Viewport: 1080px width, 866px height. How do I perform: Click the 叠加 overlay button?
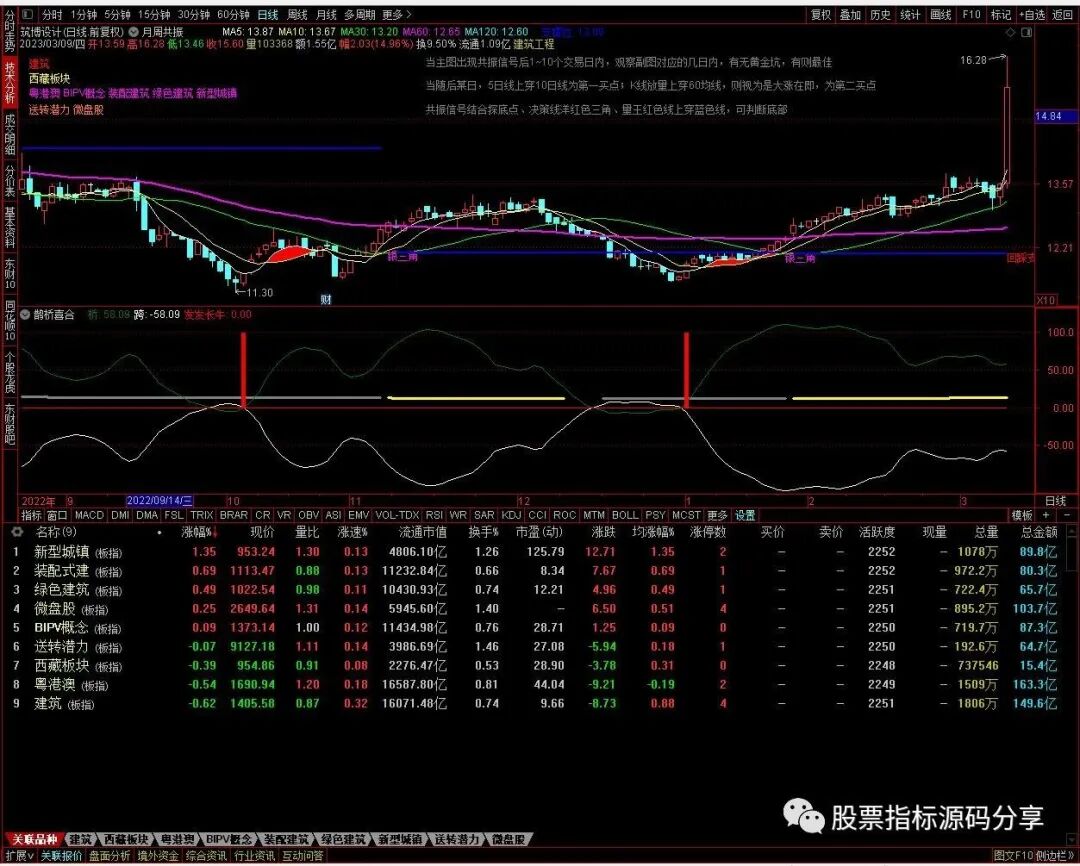[x=850, y=14]
